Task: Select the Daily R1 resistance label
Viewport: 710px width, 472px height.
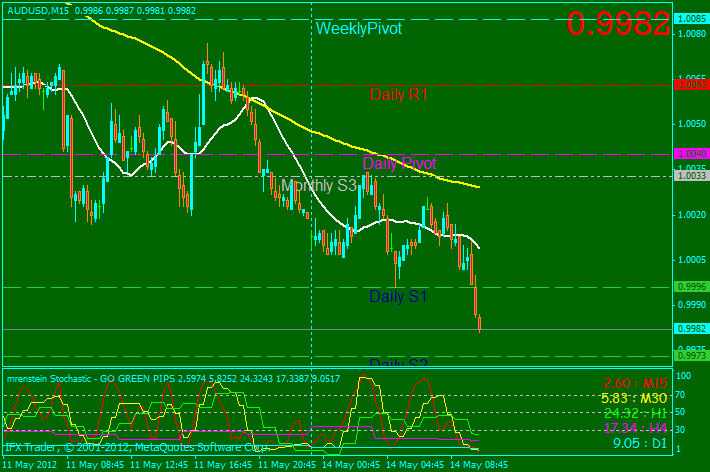Action: 398,94
